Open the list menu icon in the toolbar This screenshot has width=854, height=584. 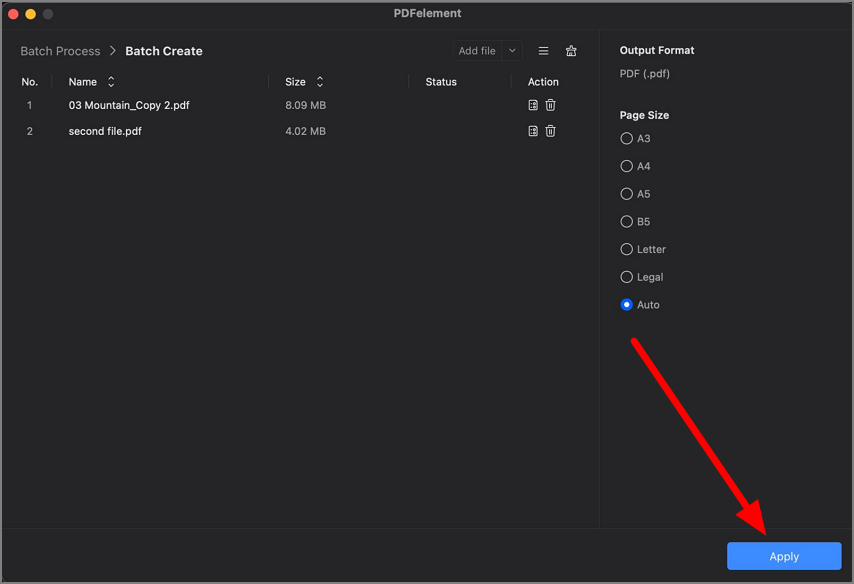tap(543, 51)
